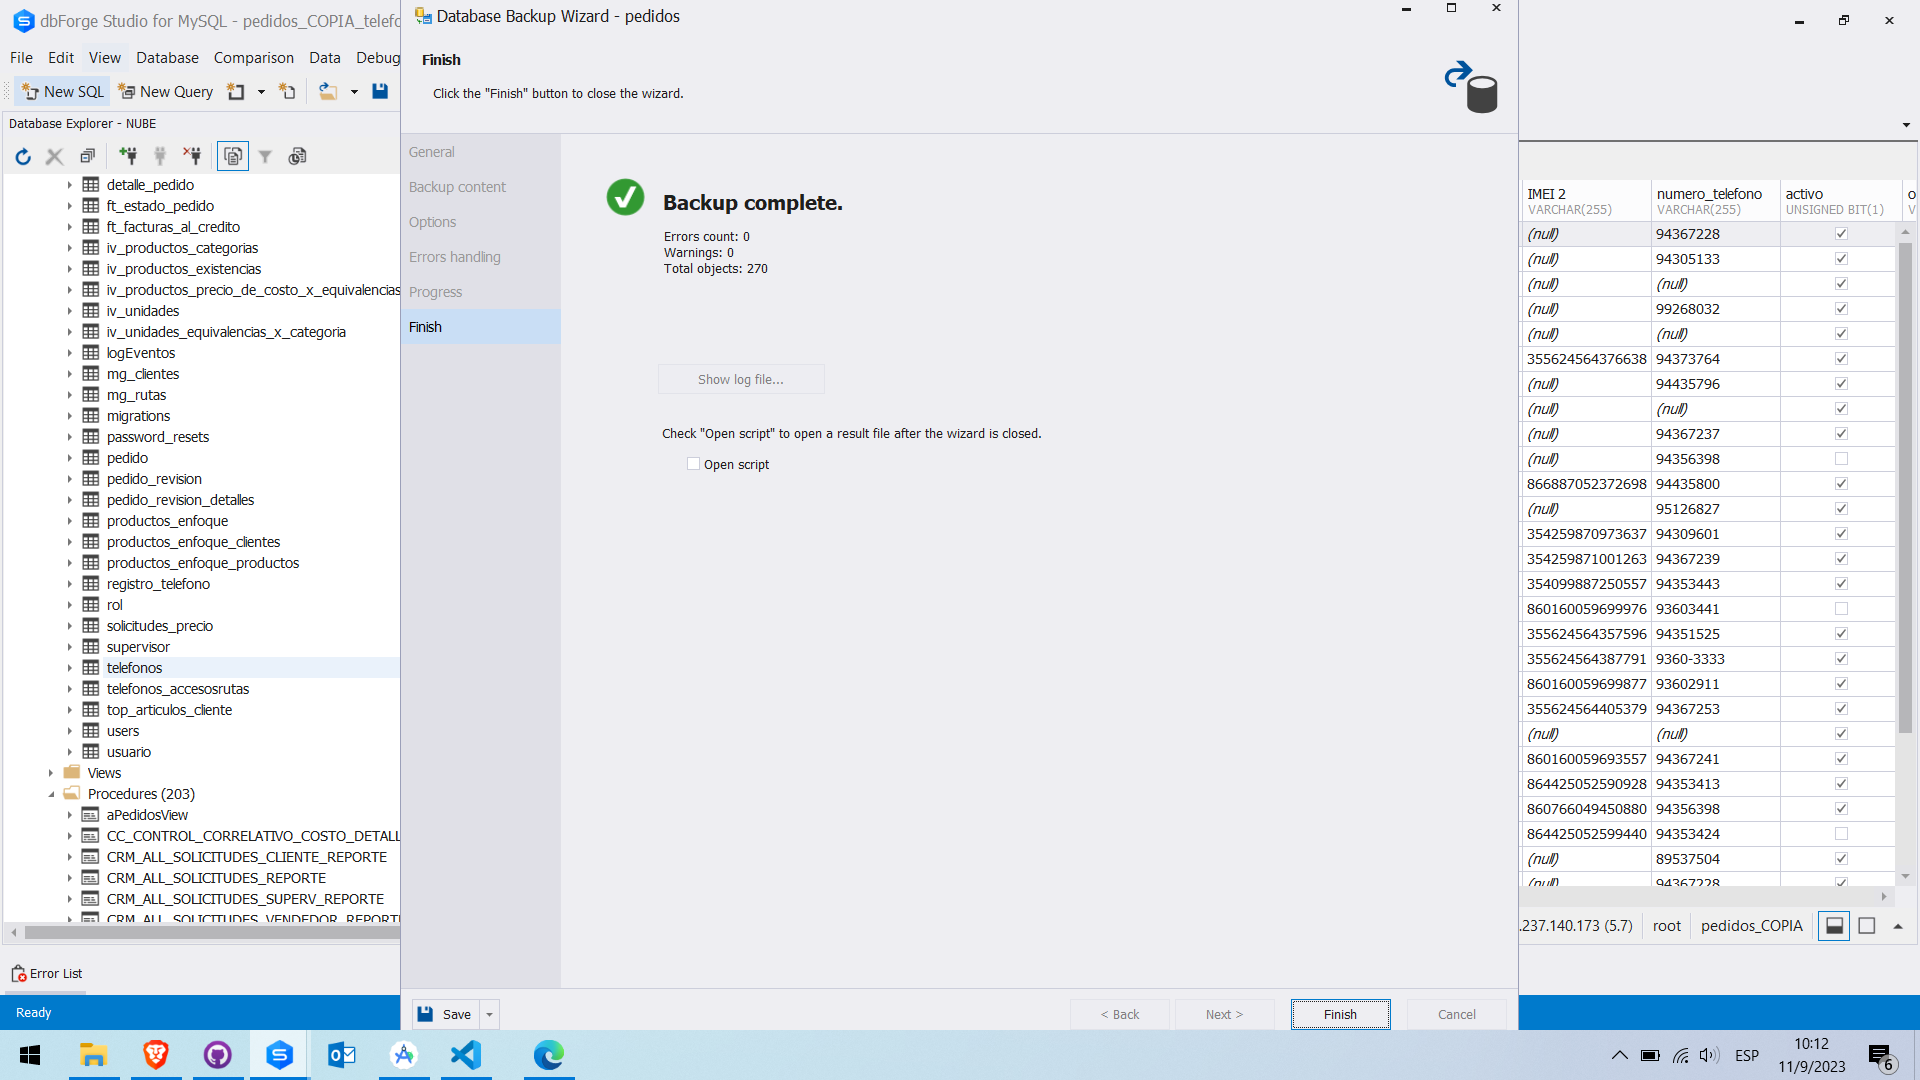Toggle activo checkbox for number 89537504
1920x1080 pixels.
click(x=1841, y=859)
